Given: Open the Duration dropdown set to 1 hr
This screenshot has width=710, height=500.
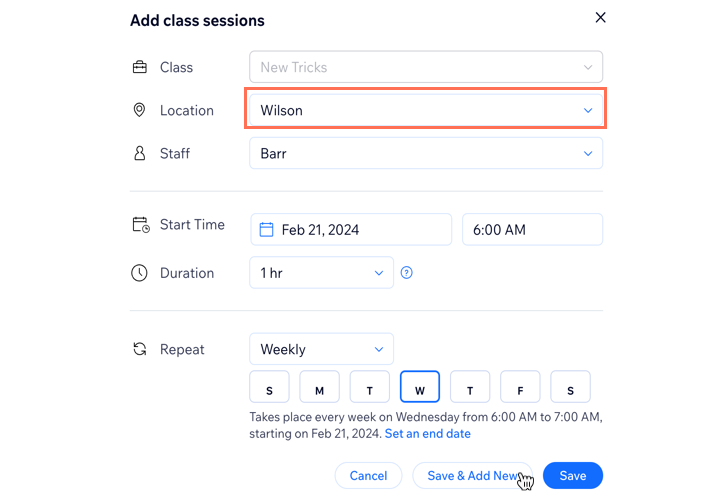Looking at the screenshot, I should pyautogui.click(x=321, y=273).
